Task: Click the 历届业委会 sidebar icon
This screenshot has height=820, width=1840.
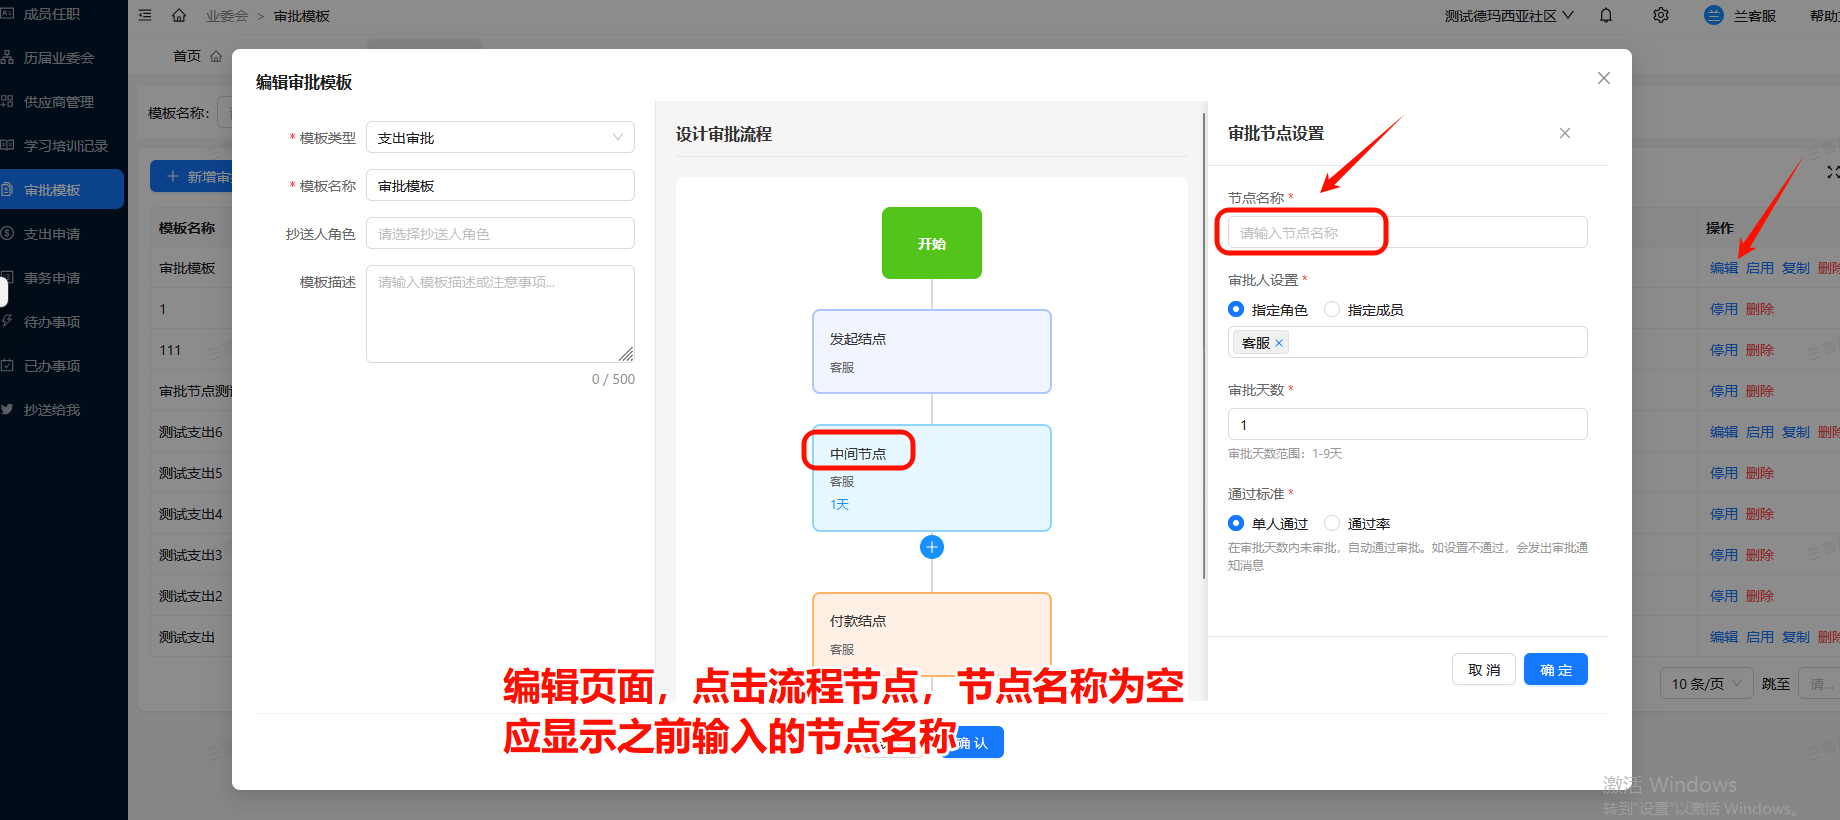Action: [7, 57]
